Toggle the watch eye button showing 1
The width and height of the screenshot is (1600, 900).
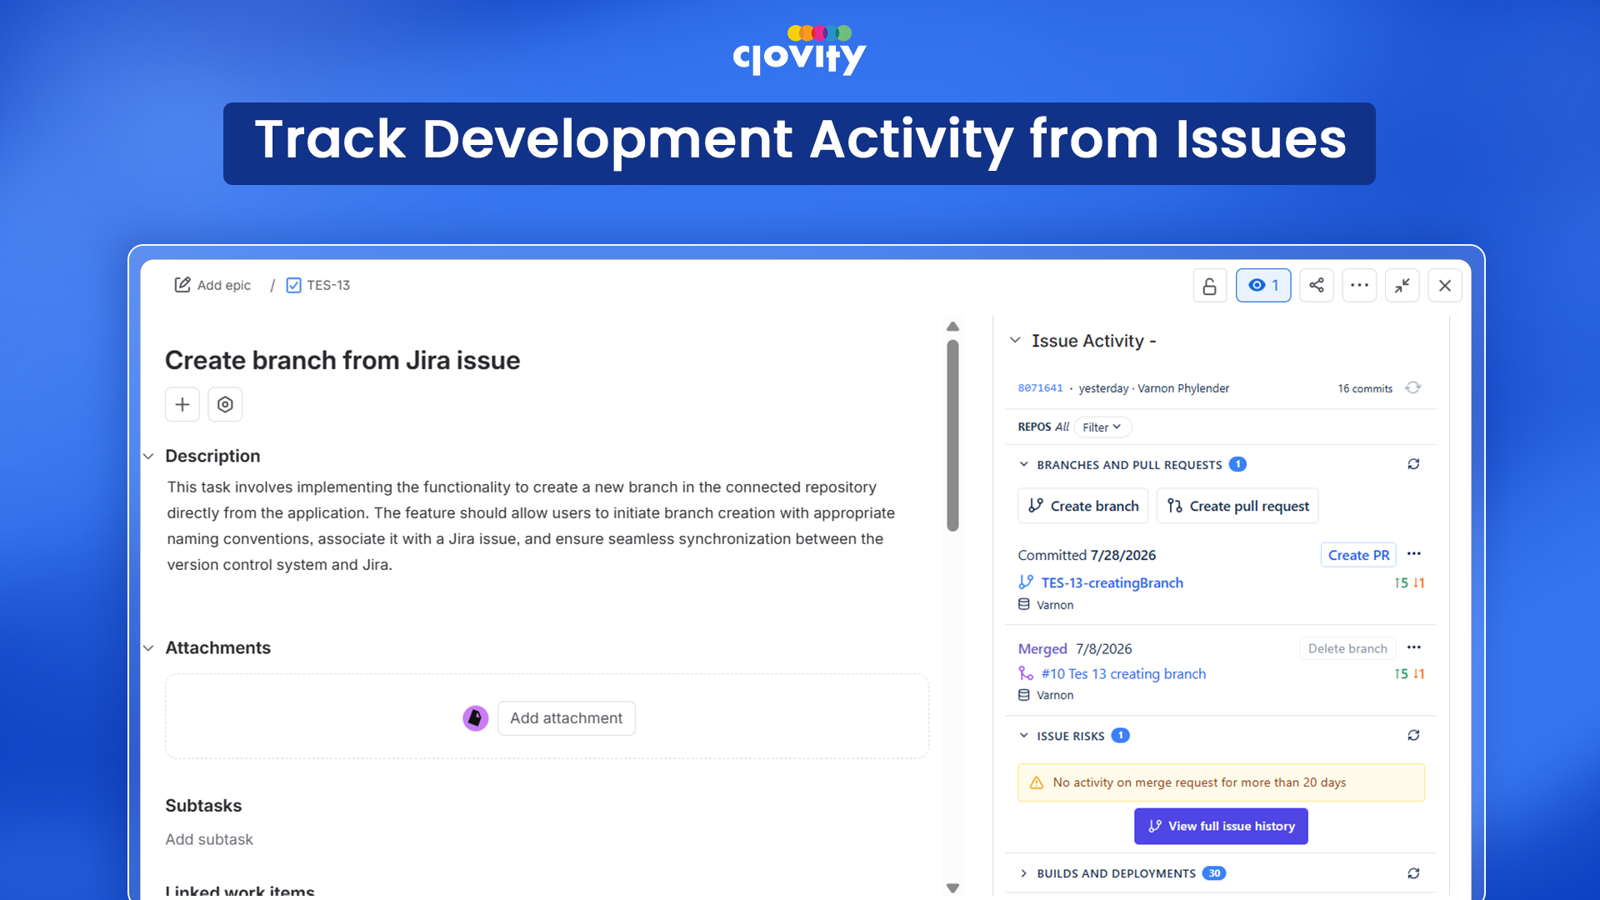coord(1263,285)
